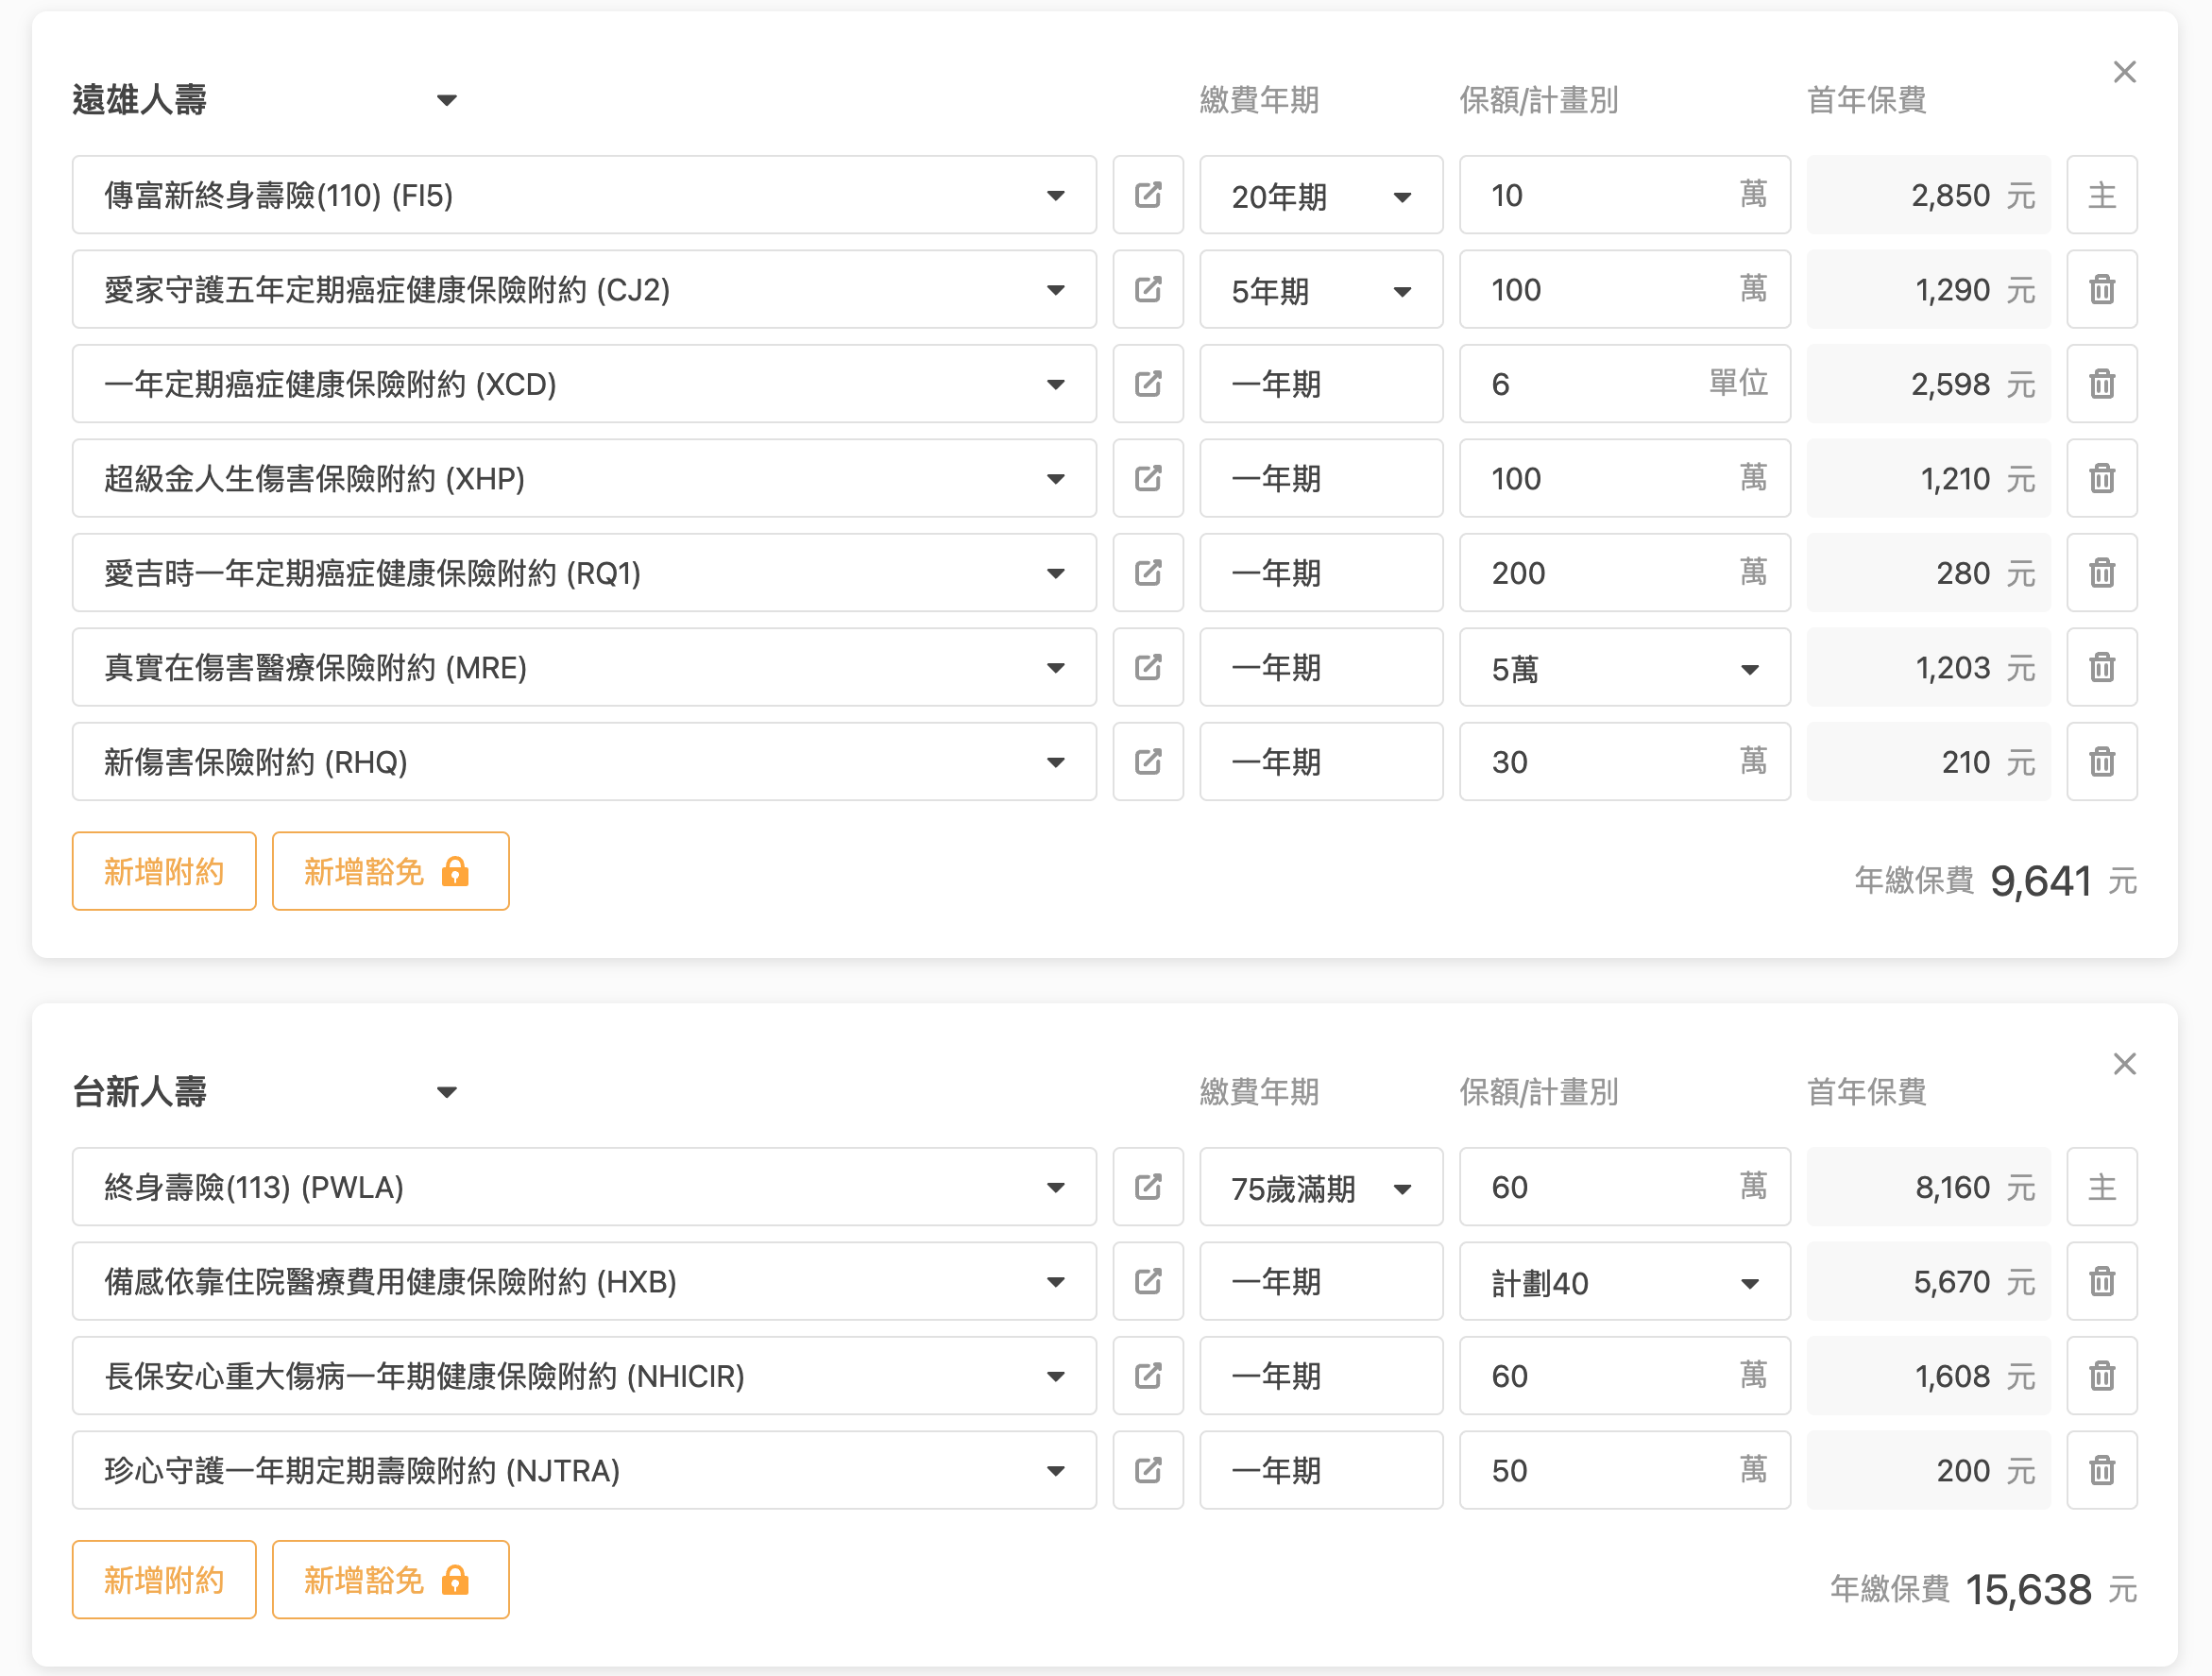Click the 主 marker on FI5 row
This screenshot has height=1676, width=2212.
[2102, 195]
